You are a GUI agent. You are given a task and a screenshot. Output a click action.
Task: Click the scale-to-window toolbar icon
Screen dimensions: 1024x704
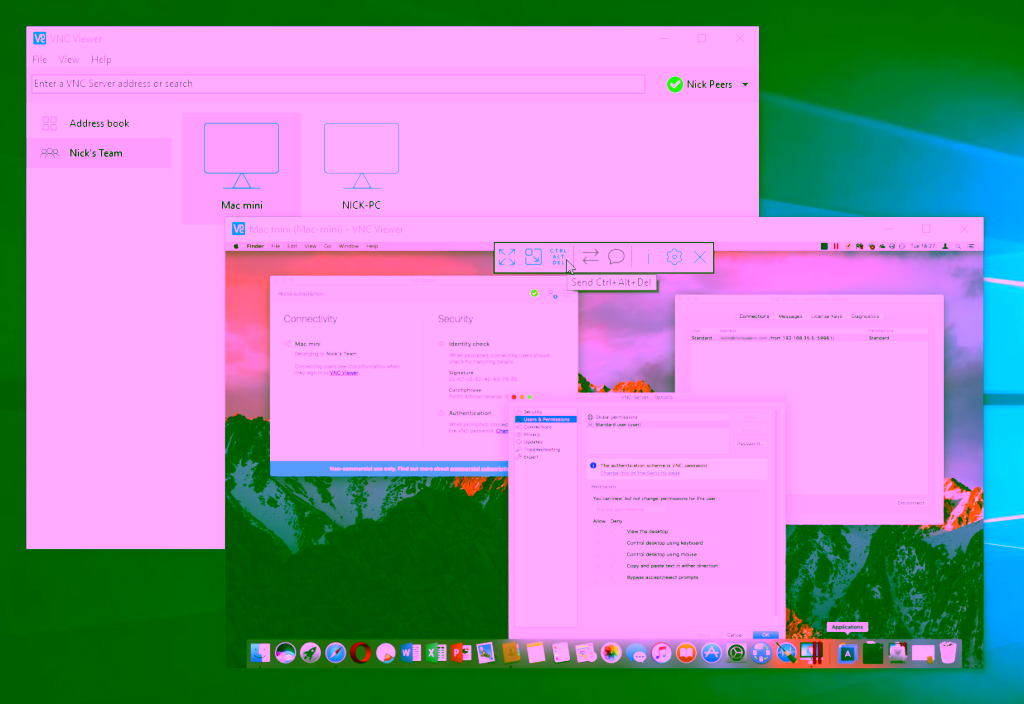click(x=533, y=258)
